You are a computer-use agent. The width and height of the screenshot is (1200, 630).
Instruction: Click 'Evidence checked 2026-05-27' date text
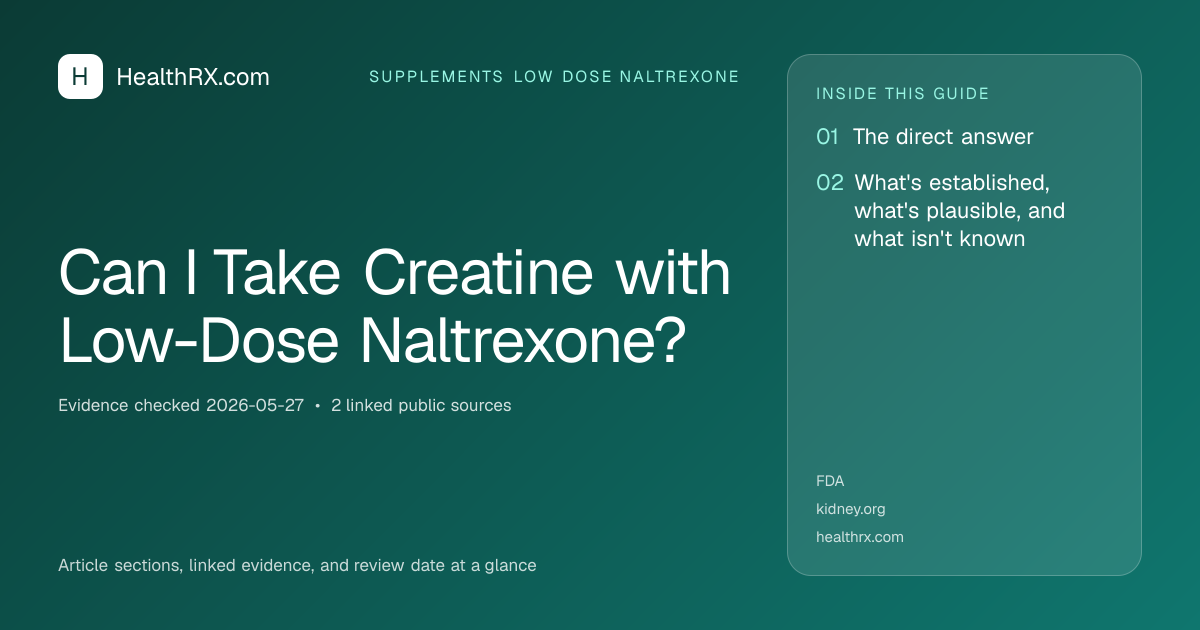pos(181,405)
